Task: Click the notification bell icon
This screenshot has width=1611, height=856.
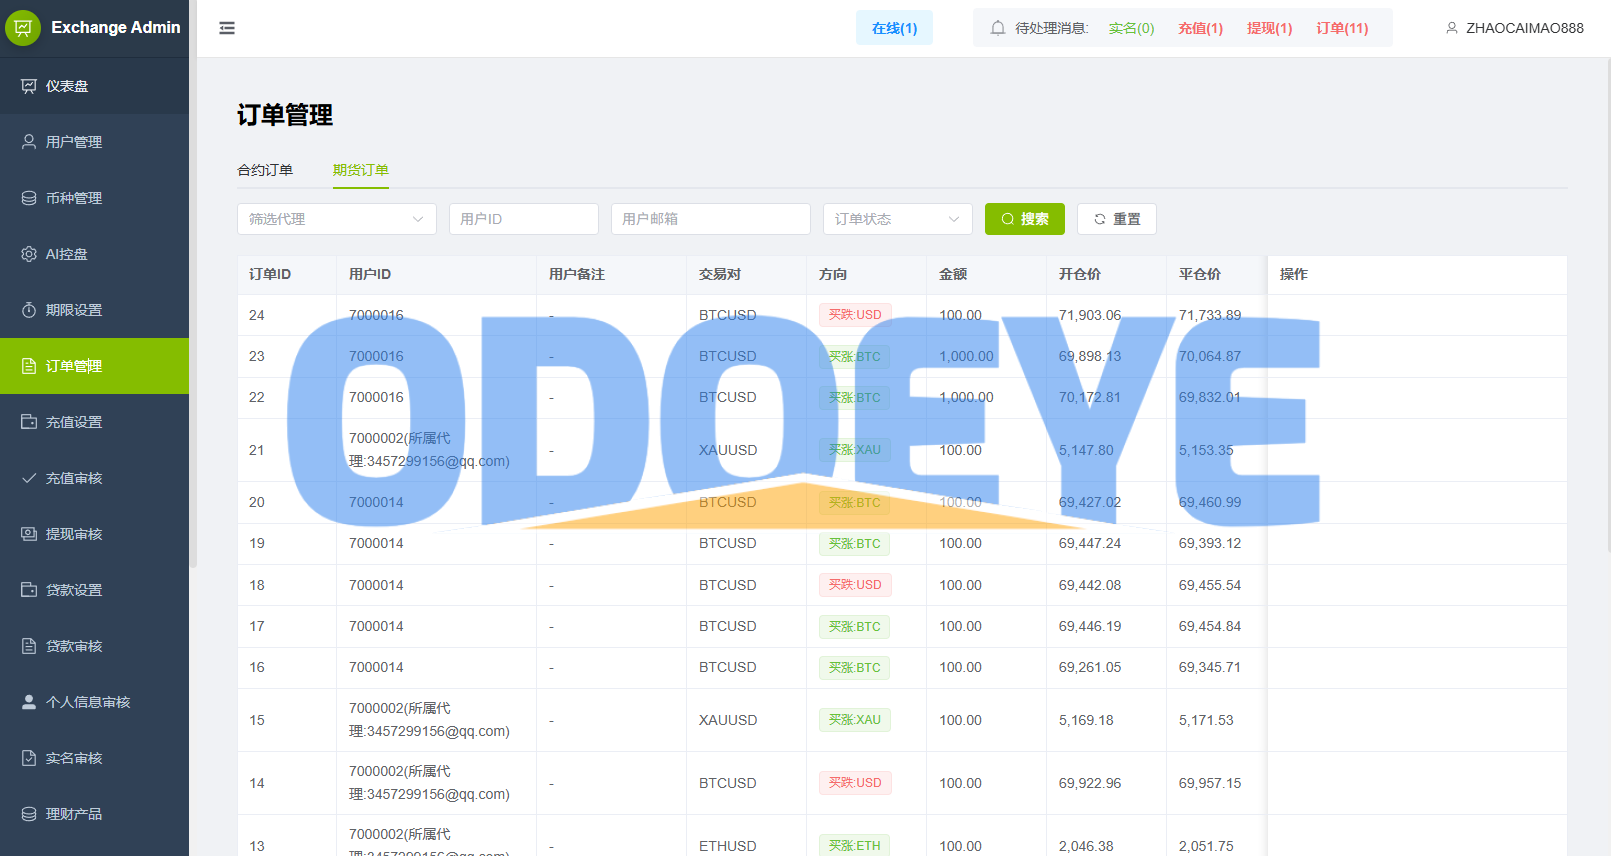Action: pyautogui.click(x=997, y=28)
